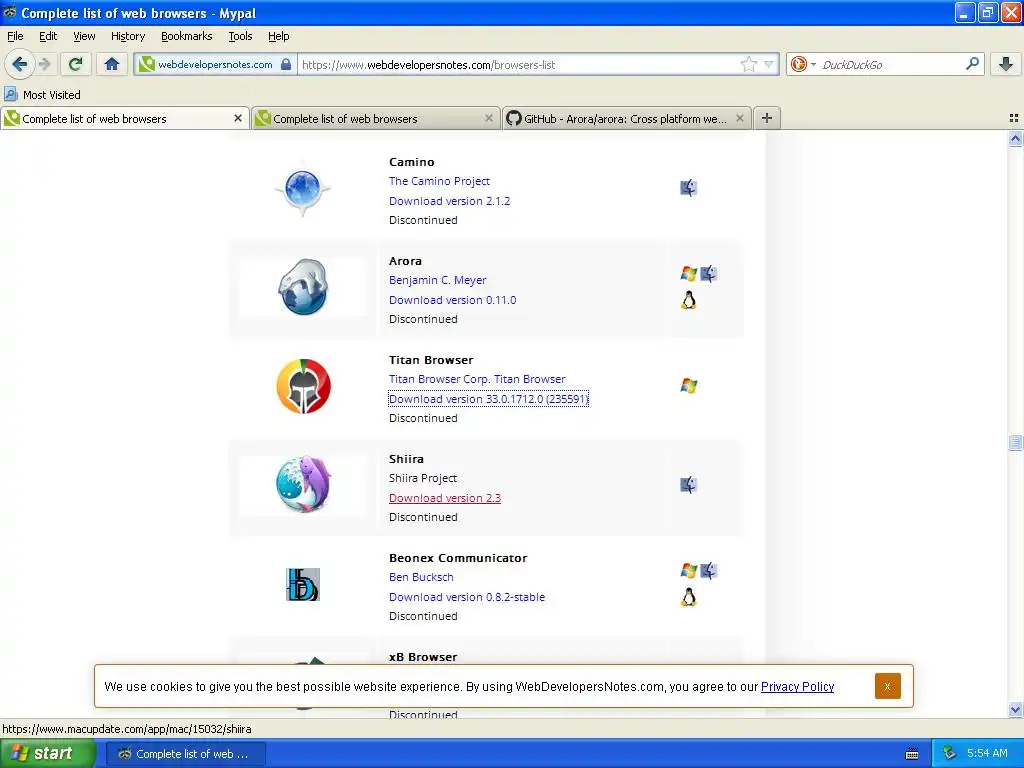This screenshot has width=1024, height=768.
Task: Click the Most Visited bookmarks button
Action: [42, 95]
